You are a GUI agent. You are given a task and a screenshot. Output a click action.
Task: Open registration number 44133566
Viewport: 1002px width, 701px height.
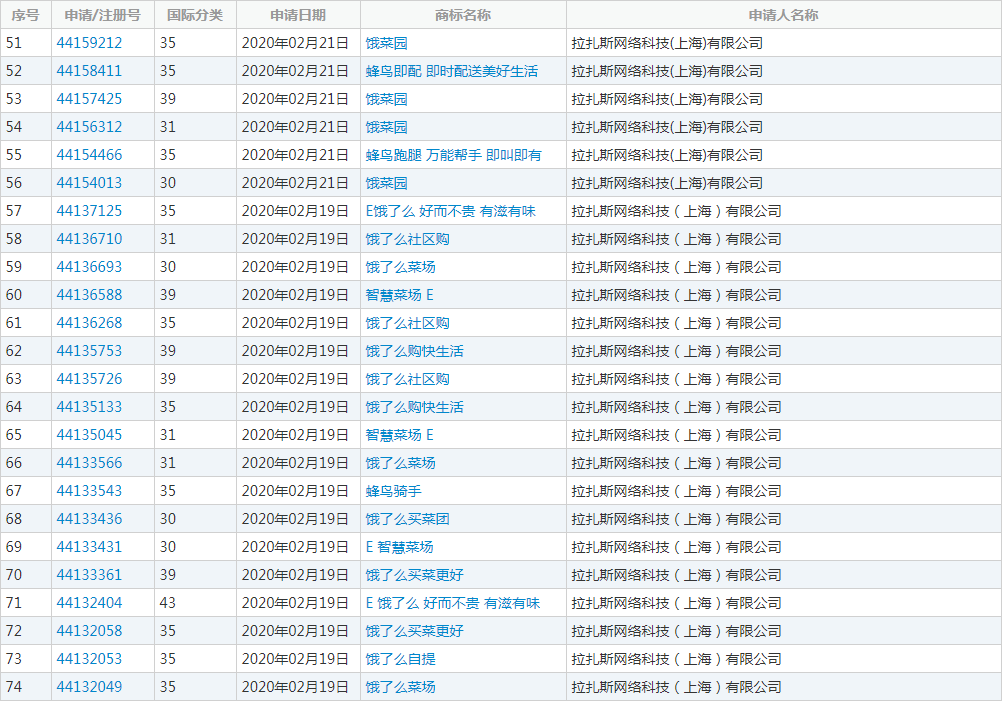pyautogui.click(x=89, y=463)
